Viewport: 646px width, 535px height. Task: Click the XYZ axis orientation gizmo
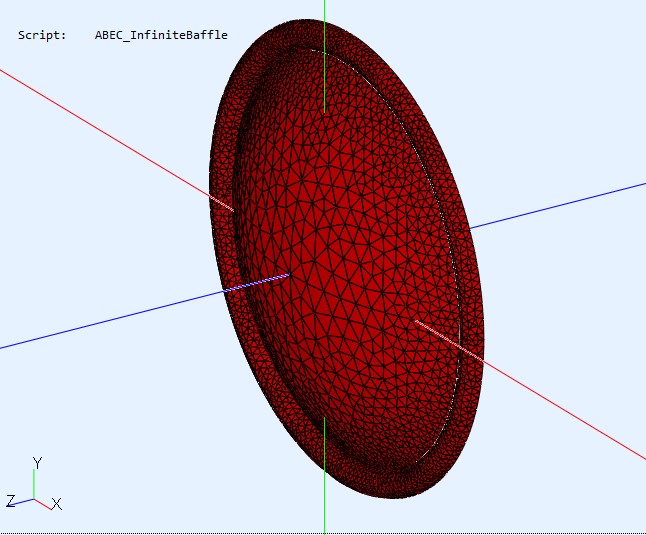pos(34,484)
